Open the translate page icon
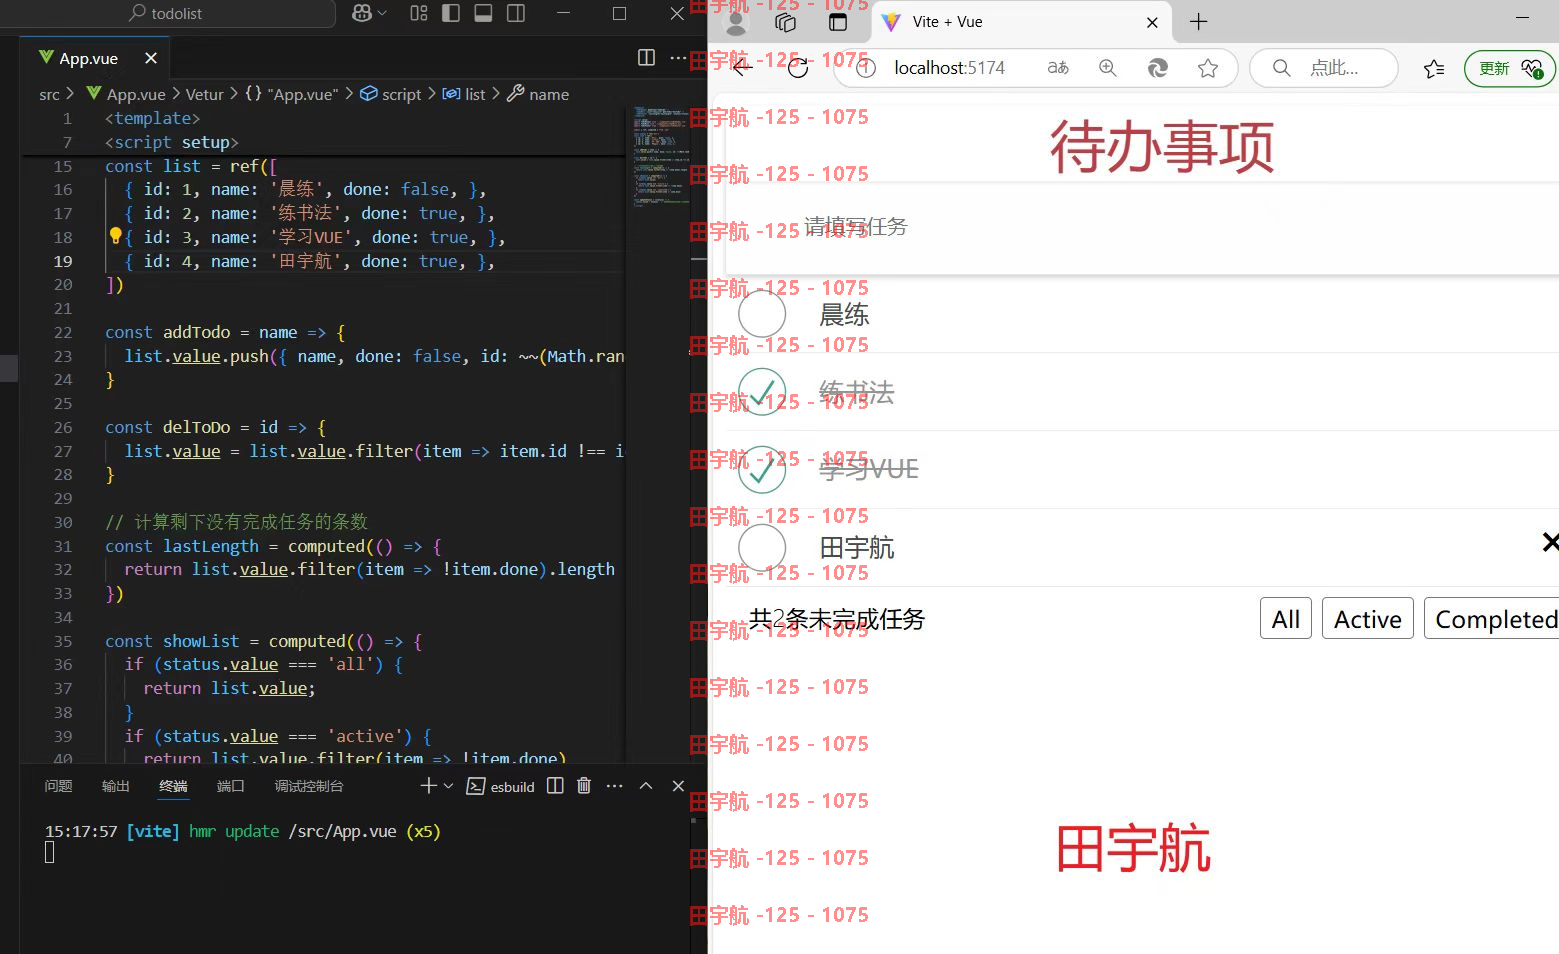The width and height of the screenshot is (1559, 954). pyautogui.click(x=1057, y=68)
